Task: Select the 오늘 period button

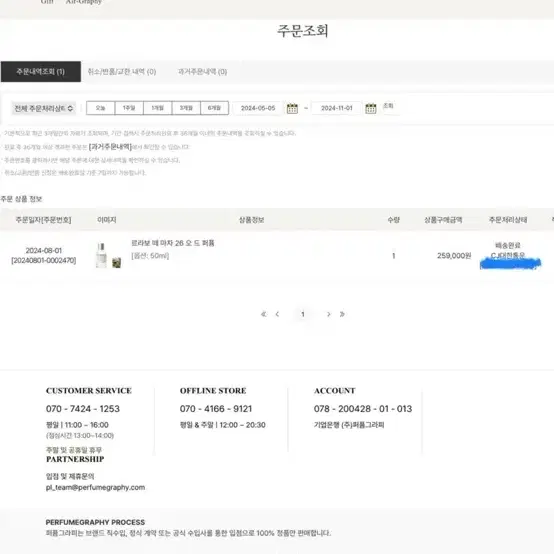Action: 101,108
